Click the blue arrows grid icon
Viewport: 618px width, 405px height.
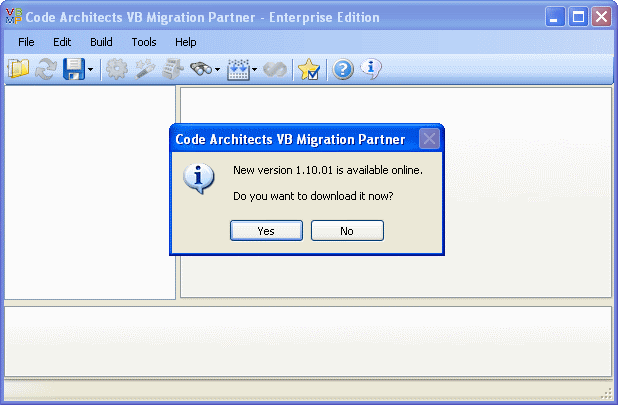coord(238,70)
